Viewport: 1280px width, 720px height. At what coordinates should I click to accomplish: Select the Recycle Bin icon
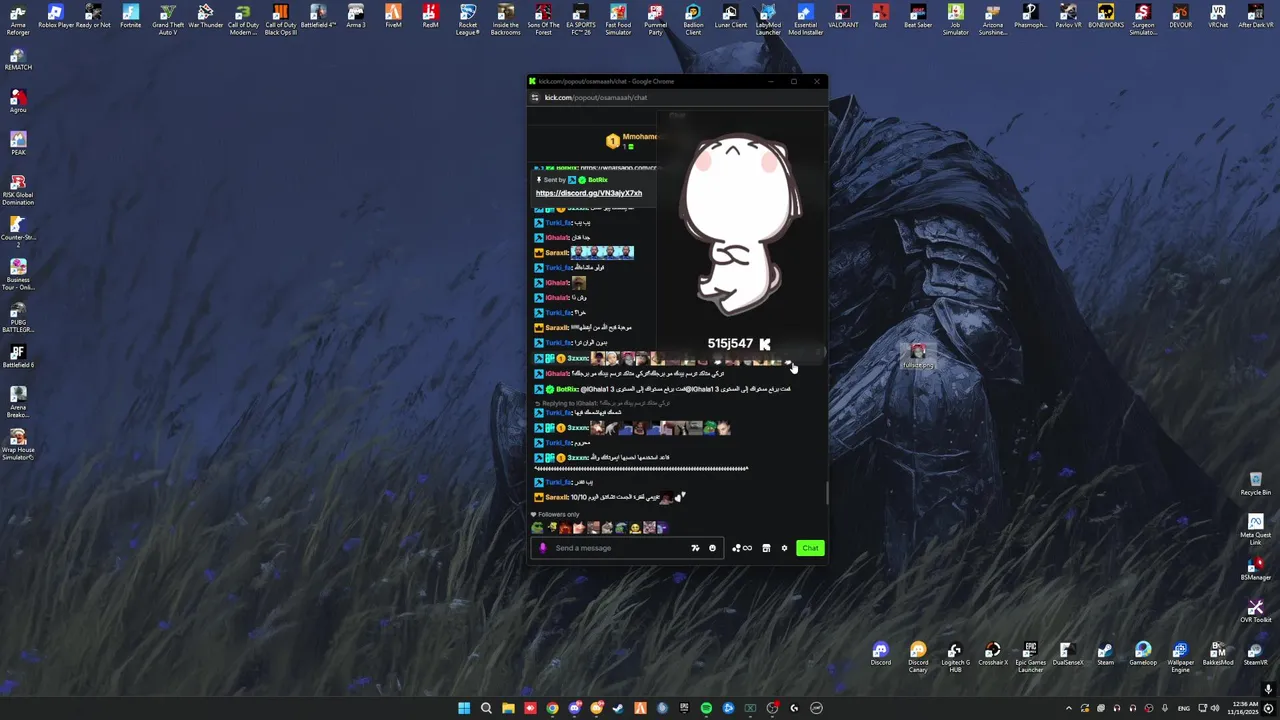click(x=1256, y=484)
